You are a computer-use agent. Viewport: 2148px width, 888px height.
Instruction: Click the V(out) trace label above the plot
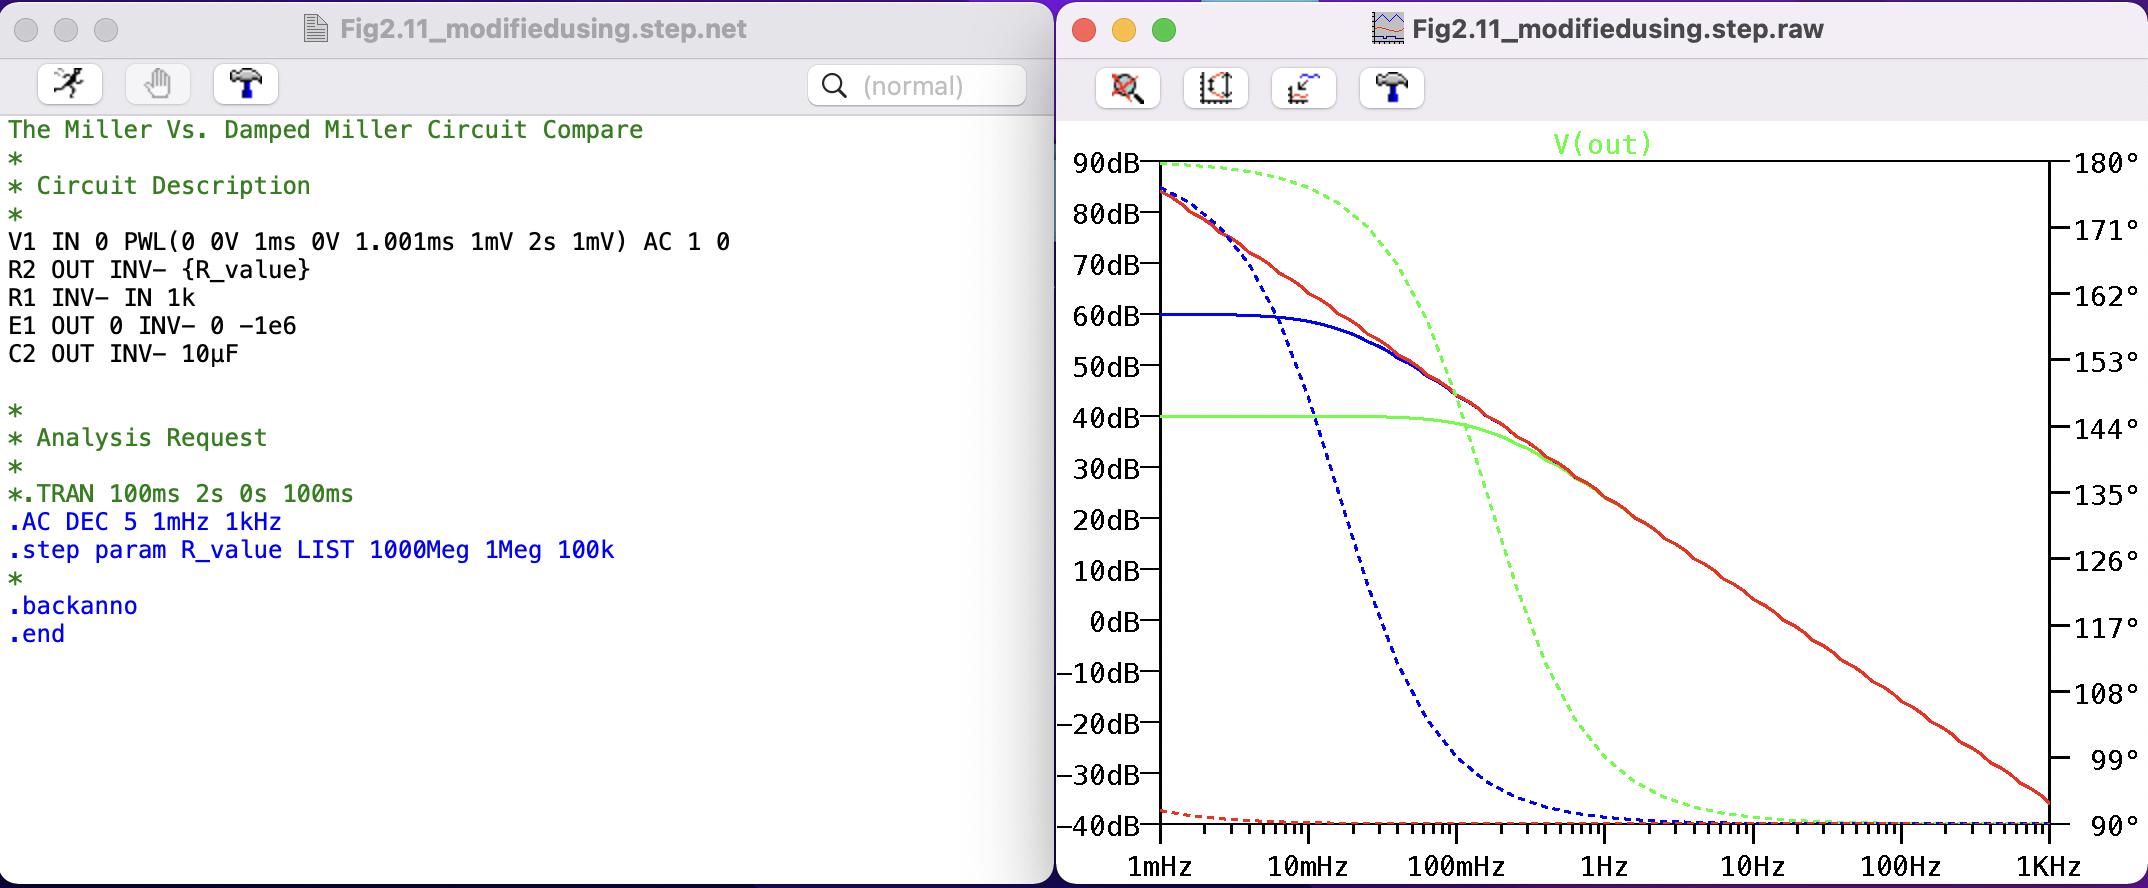click(1603, 145)
